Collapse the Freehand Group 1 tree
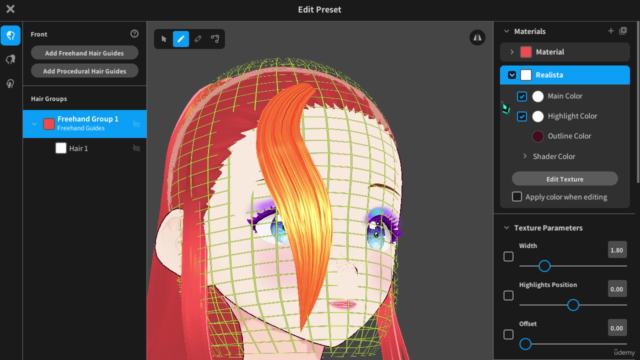 click(x=34, y=124)
